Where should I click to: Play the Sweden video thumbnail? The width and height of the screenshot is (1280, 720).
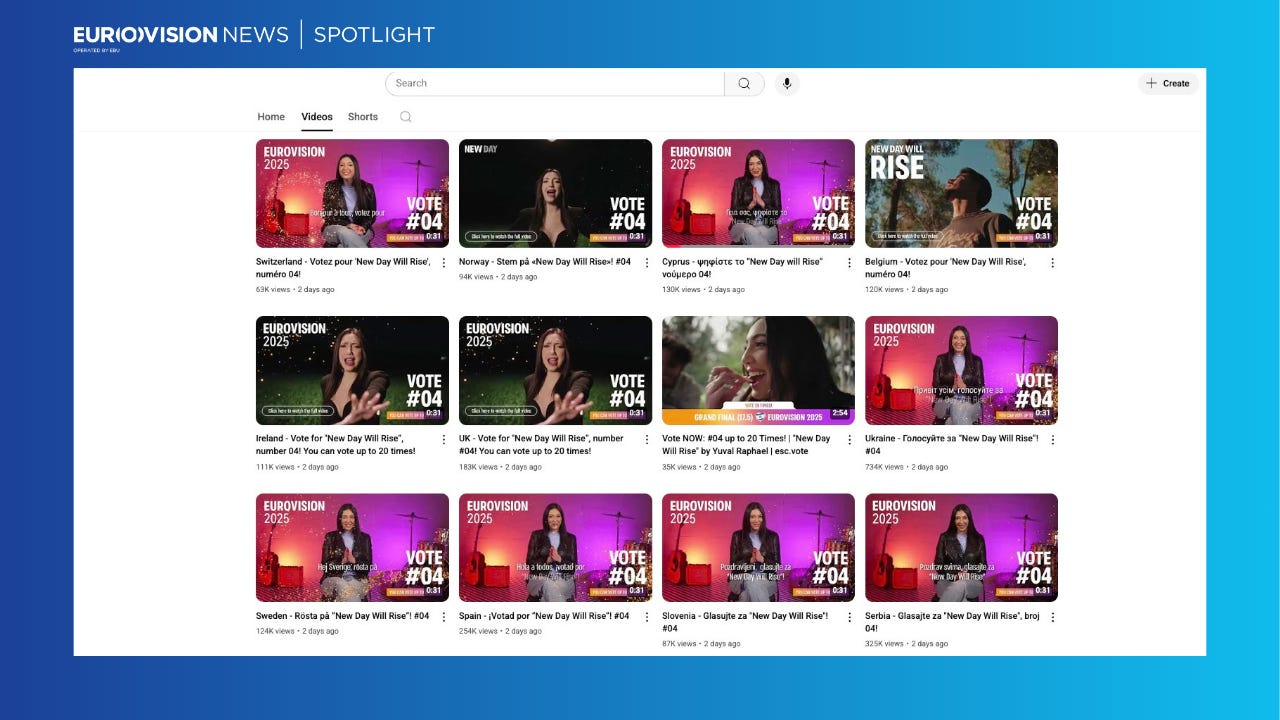click(352, 547)
